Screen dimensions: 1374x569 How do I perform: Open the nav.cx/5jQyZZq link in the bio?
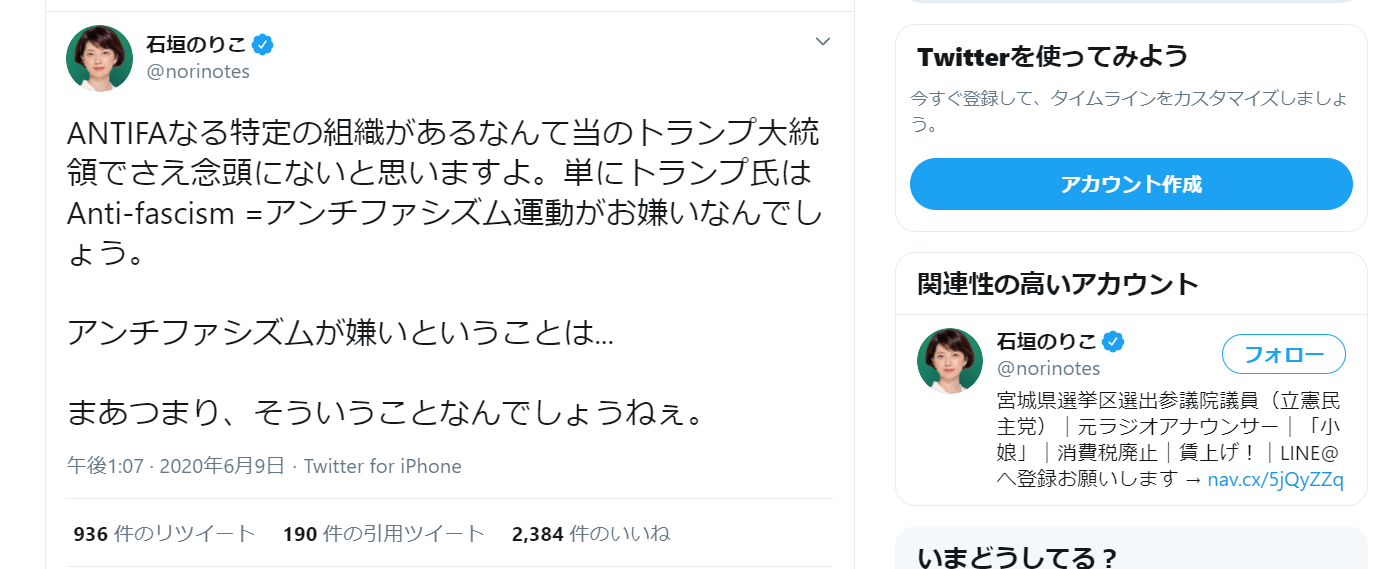pyautogui.click(x=1275, y=479)
